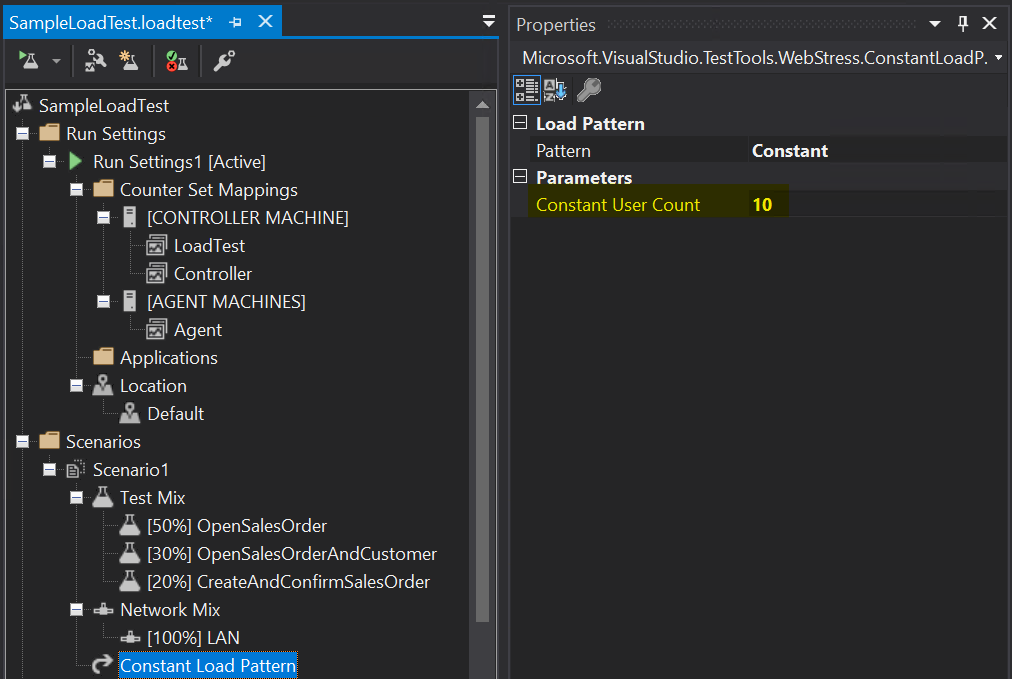Image resolution: width=1012 pixels, height=679 pixels.
Task: Click the Run Settings folder icon
Action: point(50,133)
